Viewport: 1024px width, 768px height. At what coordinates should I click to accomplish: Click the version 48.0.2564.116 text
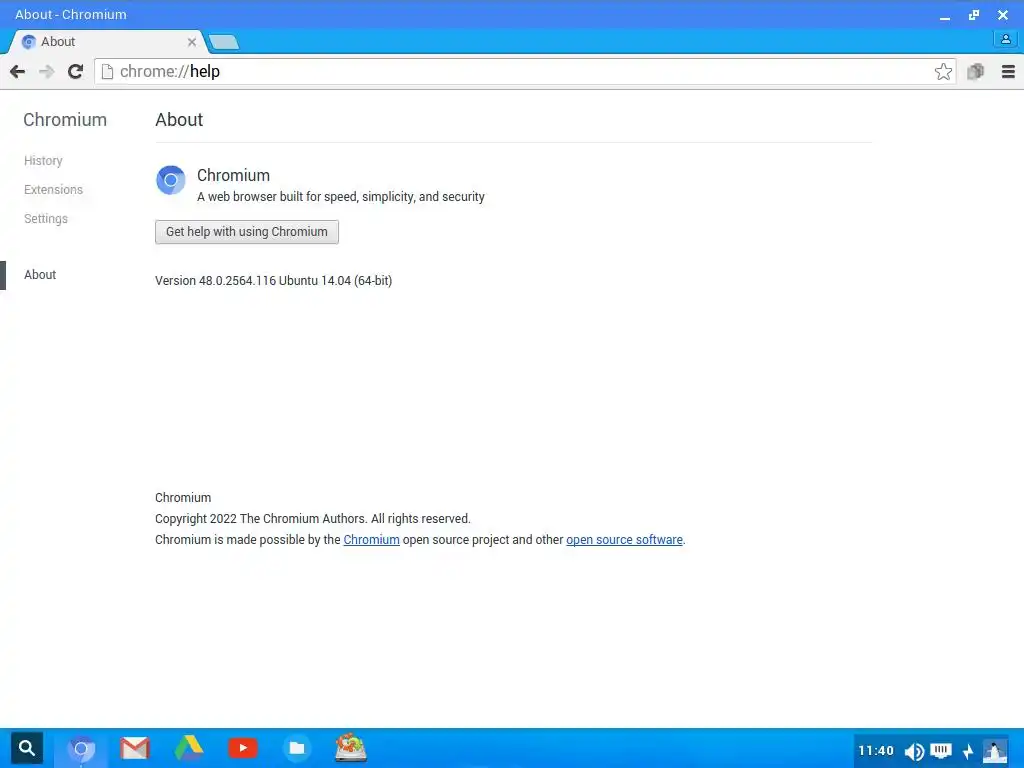click(x=274, y=281)
